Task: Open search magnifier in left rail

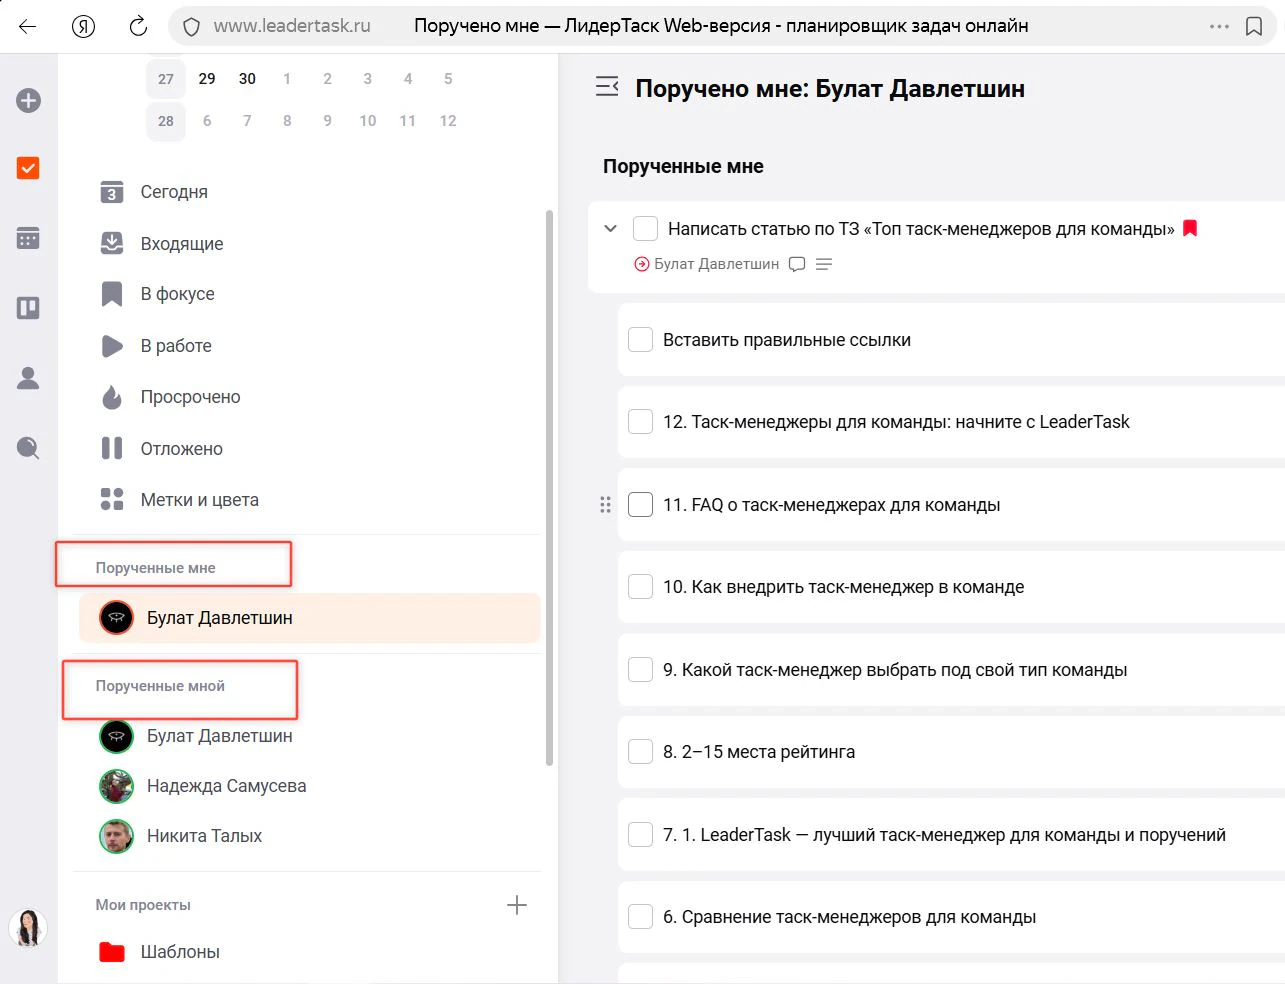Action: 29,448
